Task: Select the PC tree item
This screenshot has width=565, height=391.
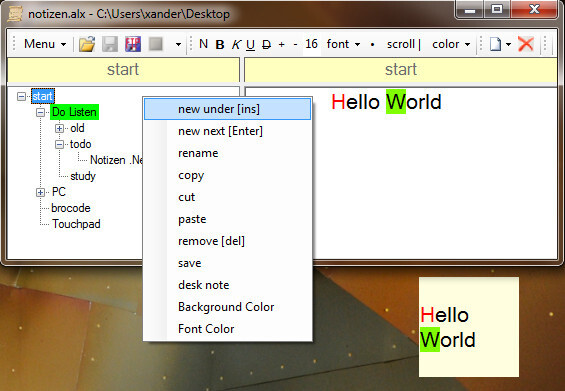Action: [x=59, y=192]
